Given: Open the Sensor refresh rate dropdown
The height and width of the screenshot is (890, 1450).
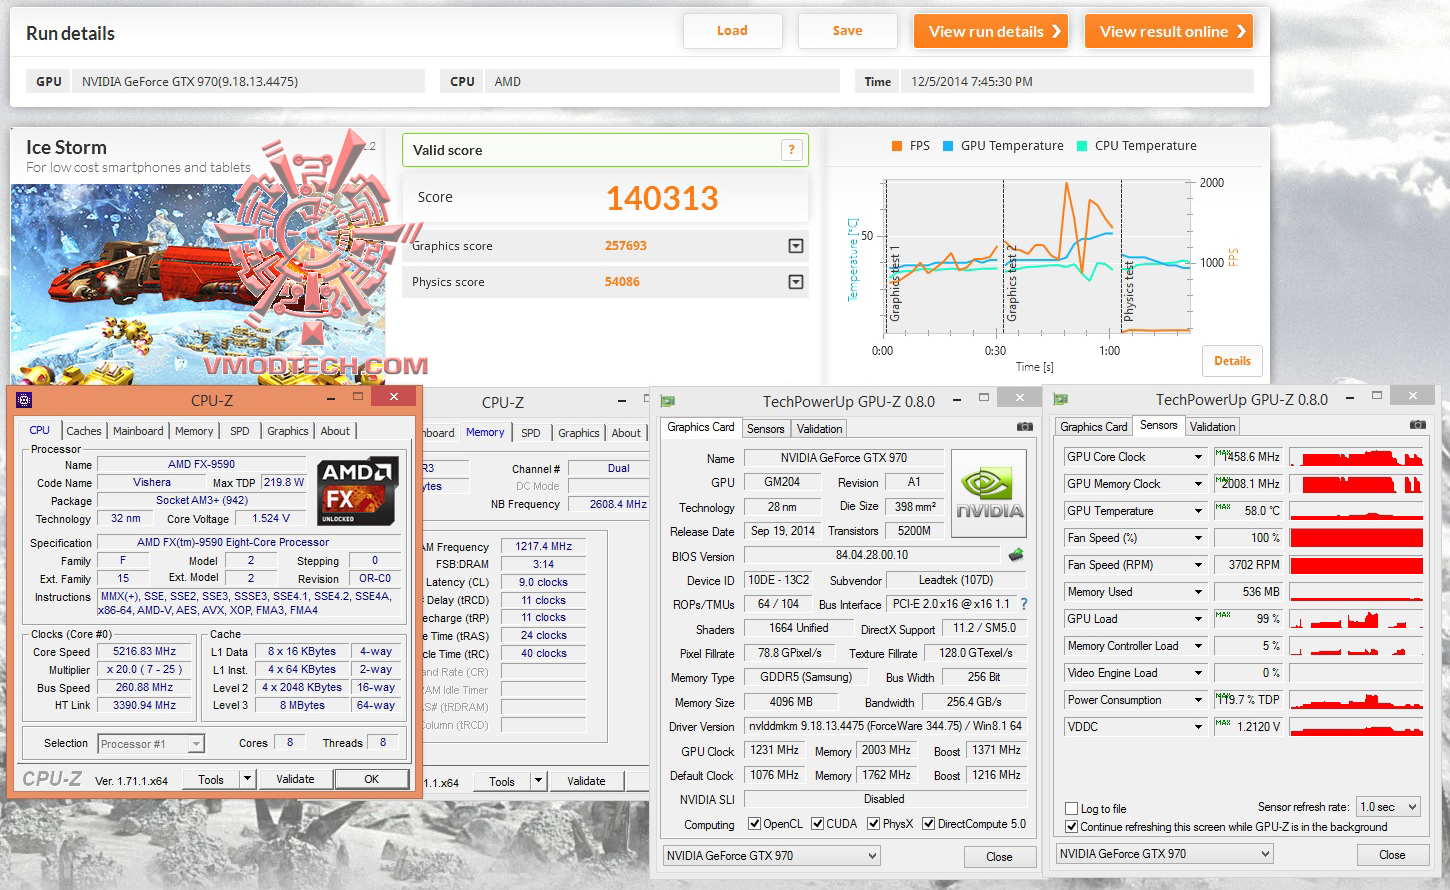Looking at the screenshot, I should click(1389, 807).
